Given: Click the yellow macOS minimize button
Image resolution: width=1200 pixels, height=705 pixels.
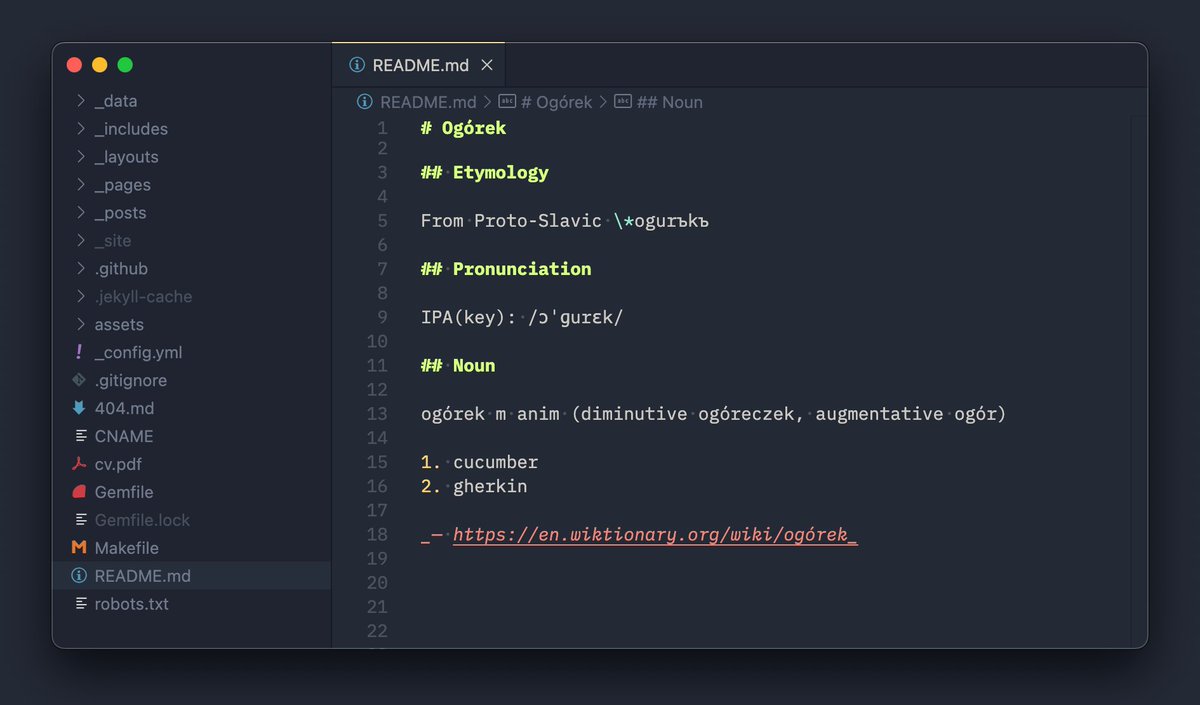Looking at the screenshot, I should point(99,65).
